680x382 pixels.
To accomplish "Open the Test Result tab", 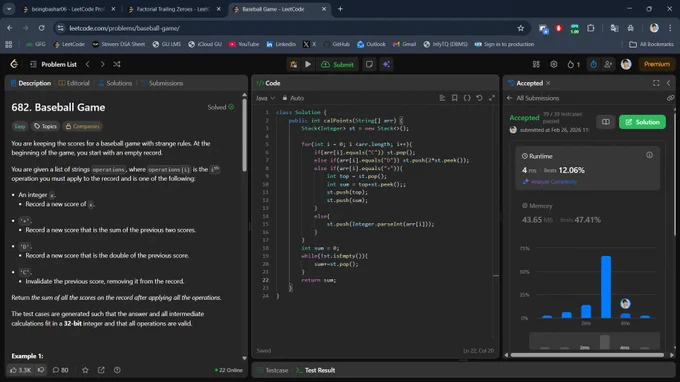I will [315, 370].
